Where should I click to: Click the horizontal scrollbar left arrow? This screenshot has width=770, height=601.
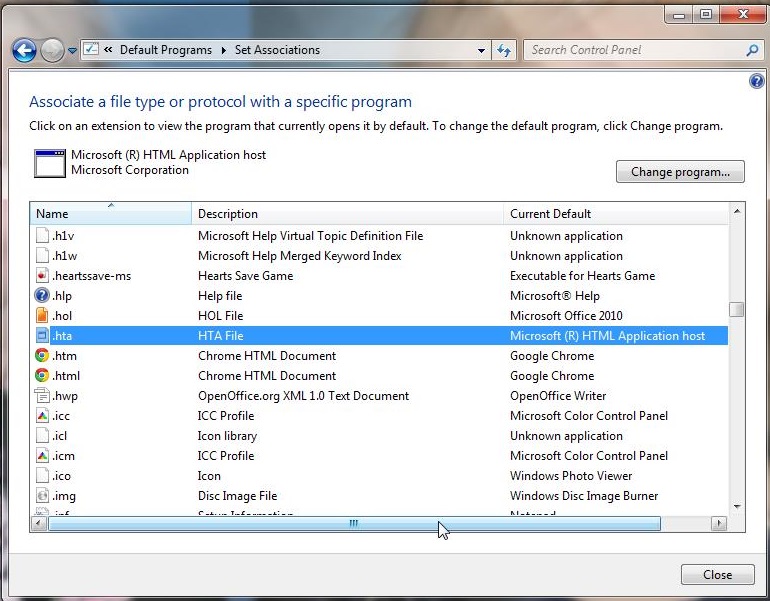click(38, 523)
